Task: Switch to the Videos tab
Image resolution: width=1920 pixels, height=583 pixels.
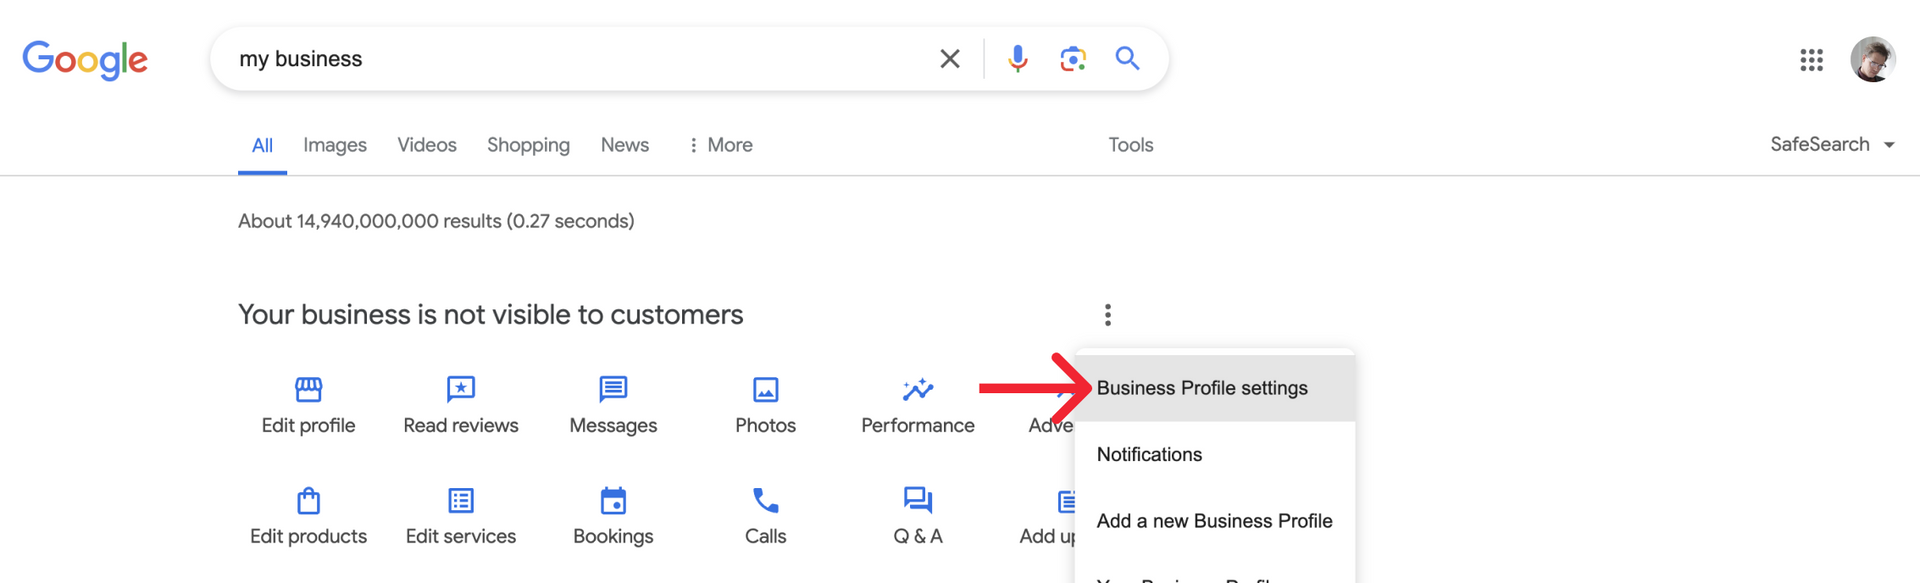Action: pos(427,145)
